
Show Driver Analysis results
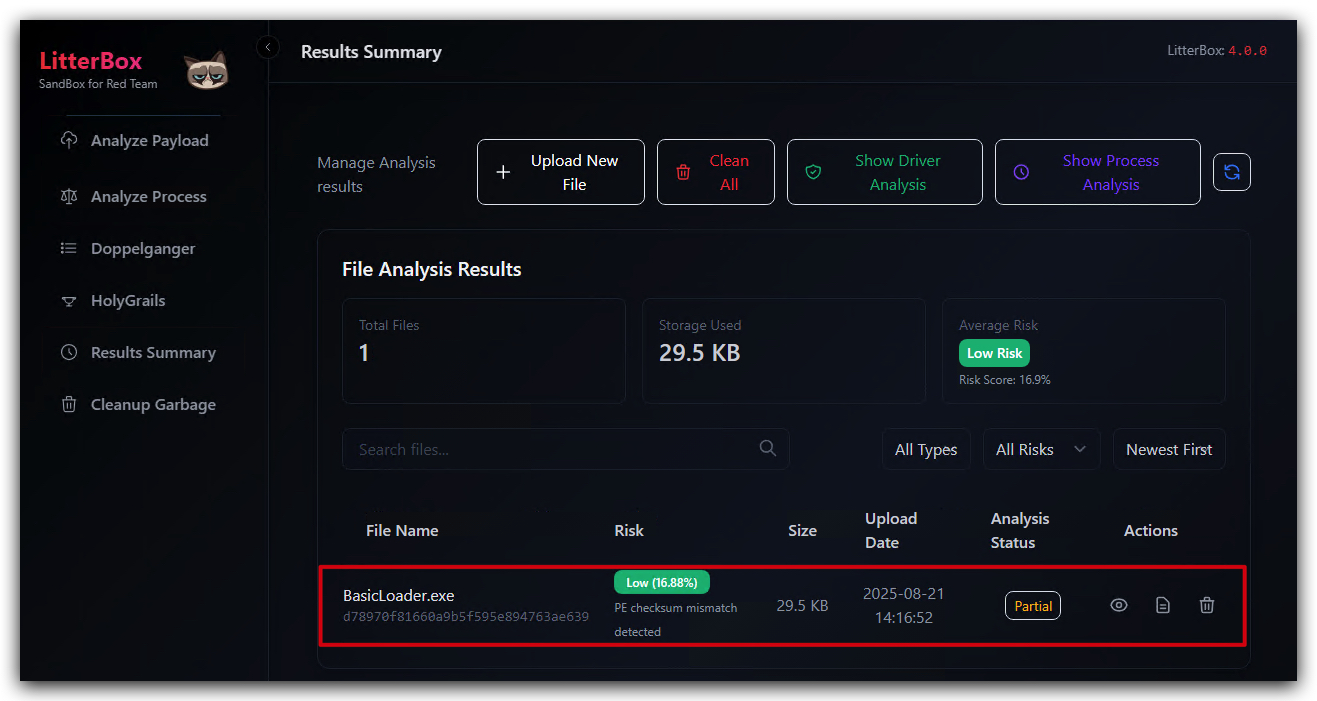[885, 172]
